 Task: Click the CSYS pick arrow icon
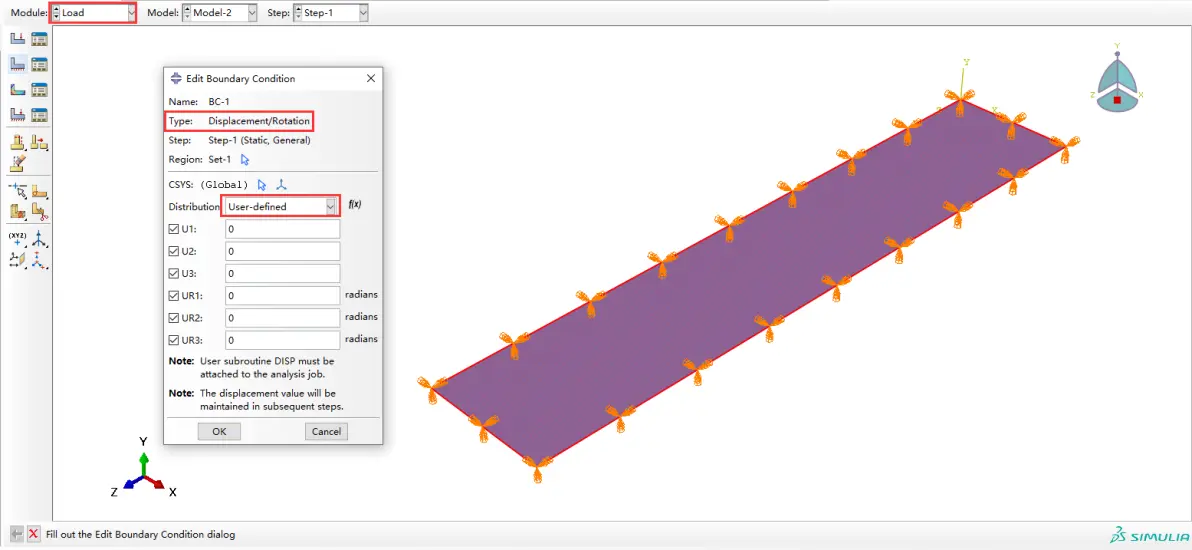[262, 184]
